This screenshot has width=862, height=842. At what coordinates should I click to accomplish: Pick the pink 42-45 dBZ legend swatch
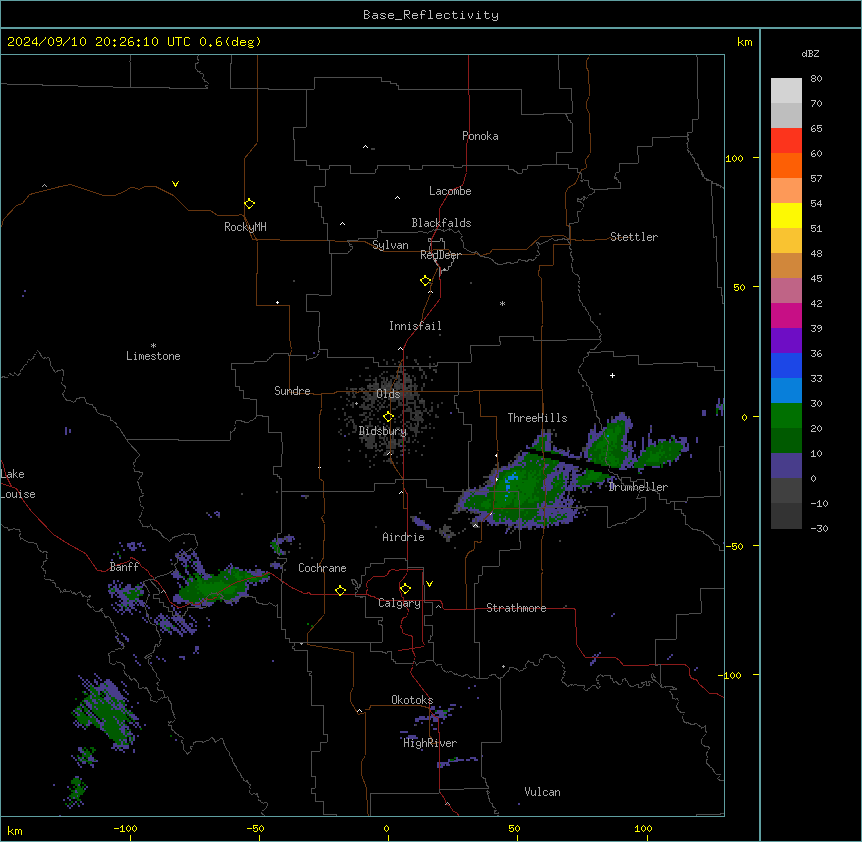click(786, 290)
